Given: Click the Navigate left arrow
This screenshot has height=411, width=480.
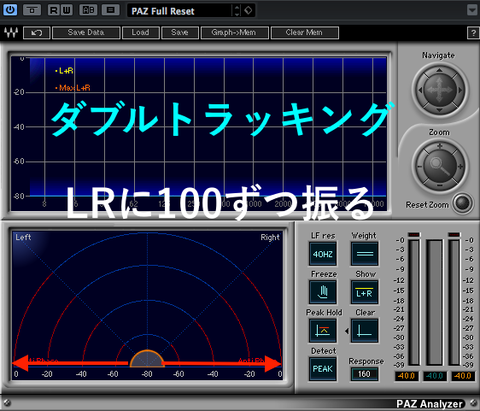Looking at the screenshot, I should point(420,90).
